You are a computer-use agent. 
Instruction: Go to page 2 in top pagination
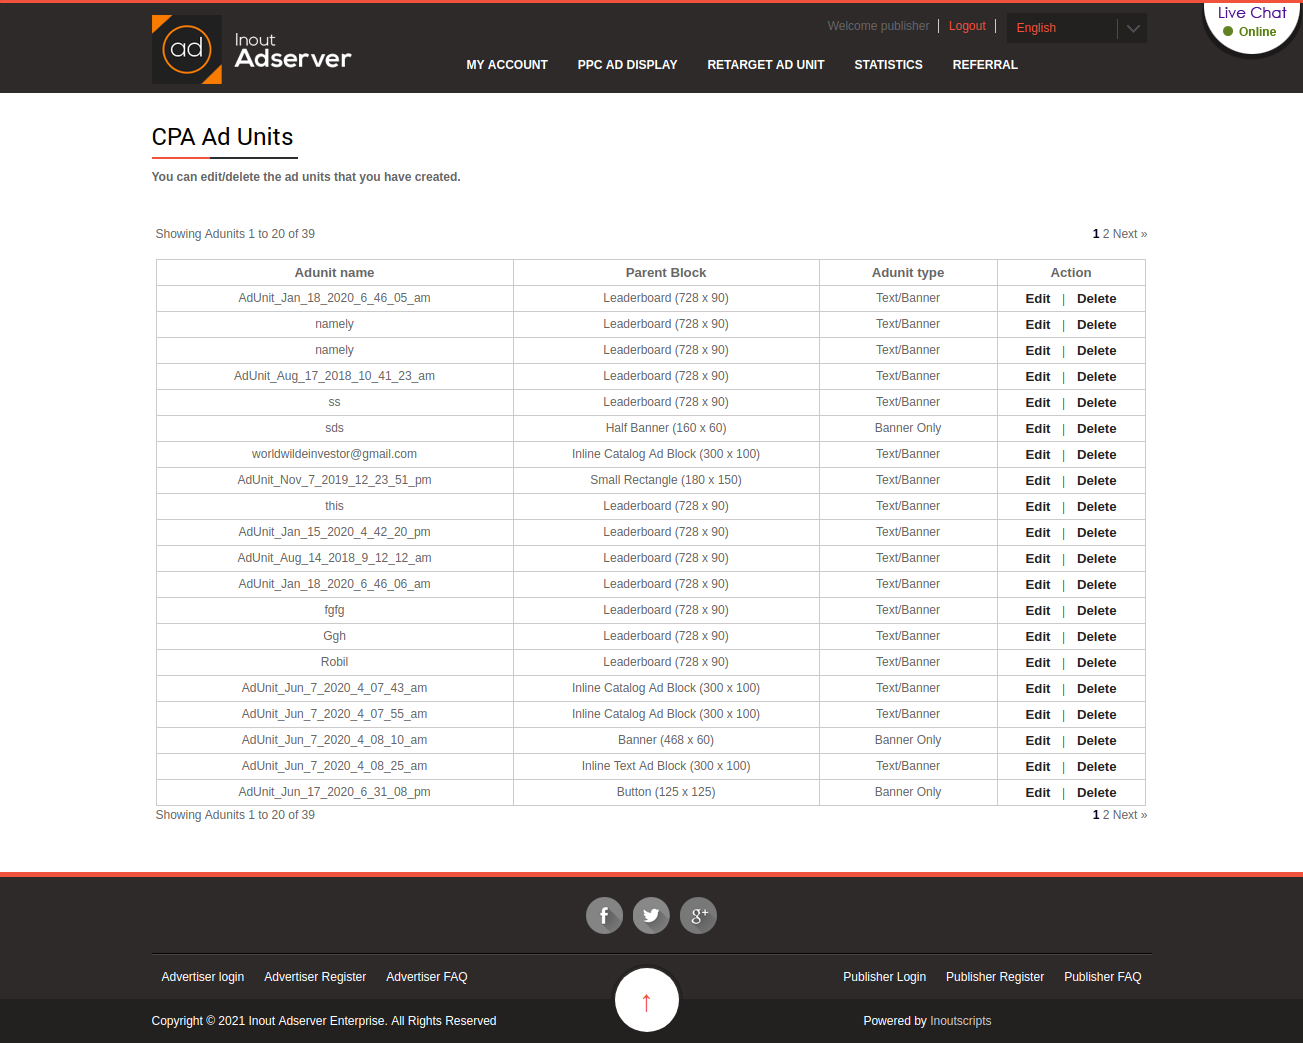tap(1106, 234)
